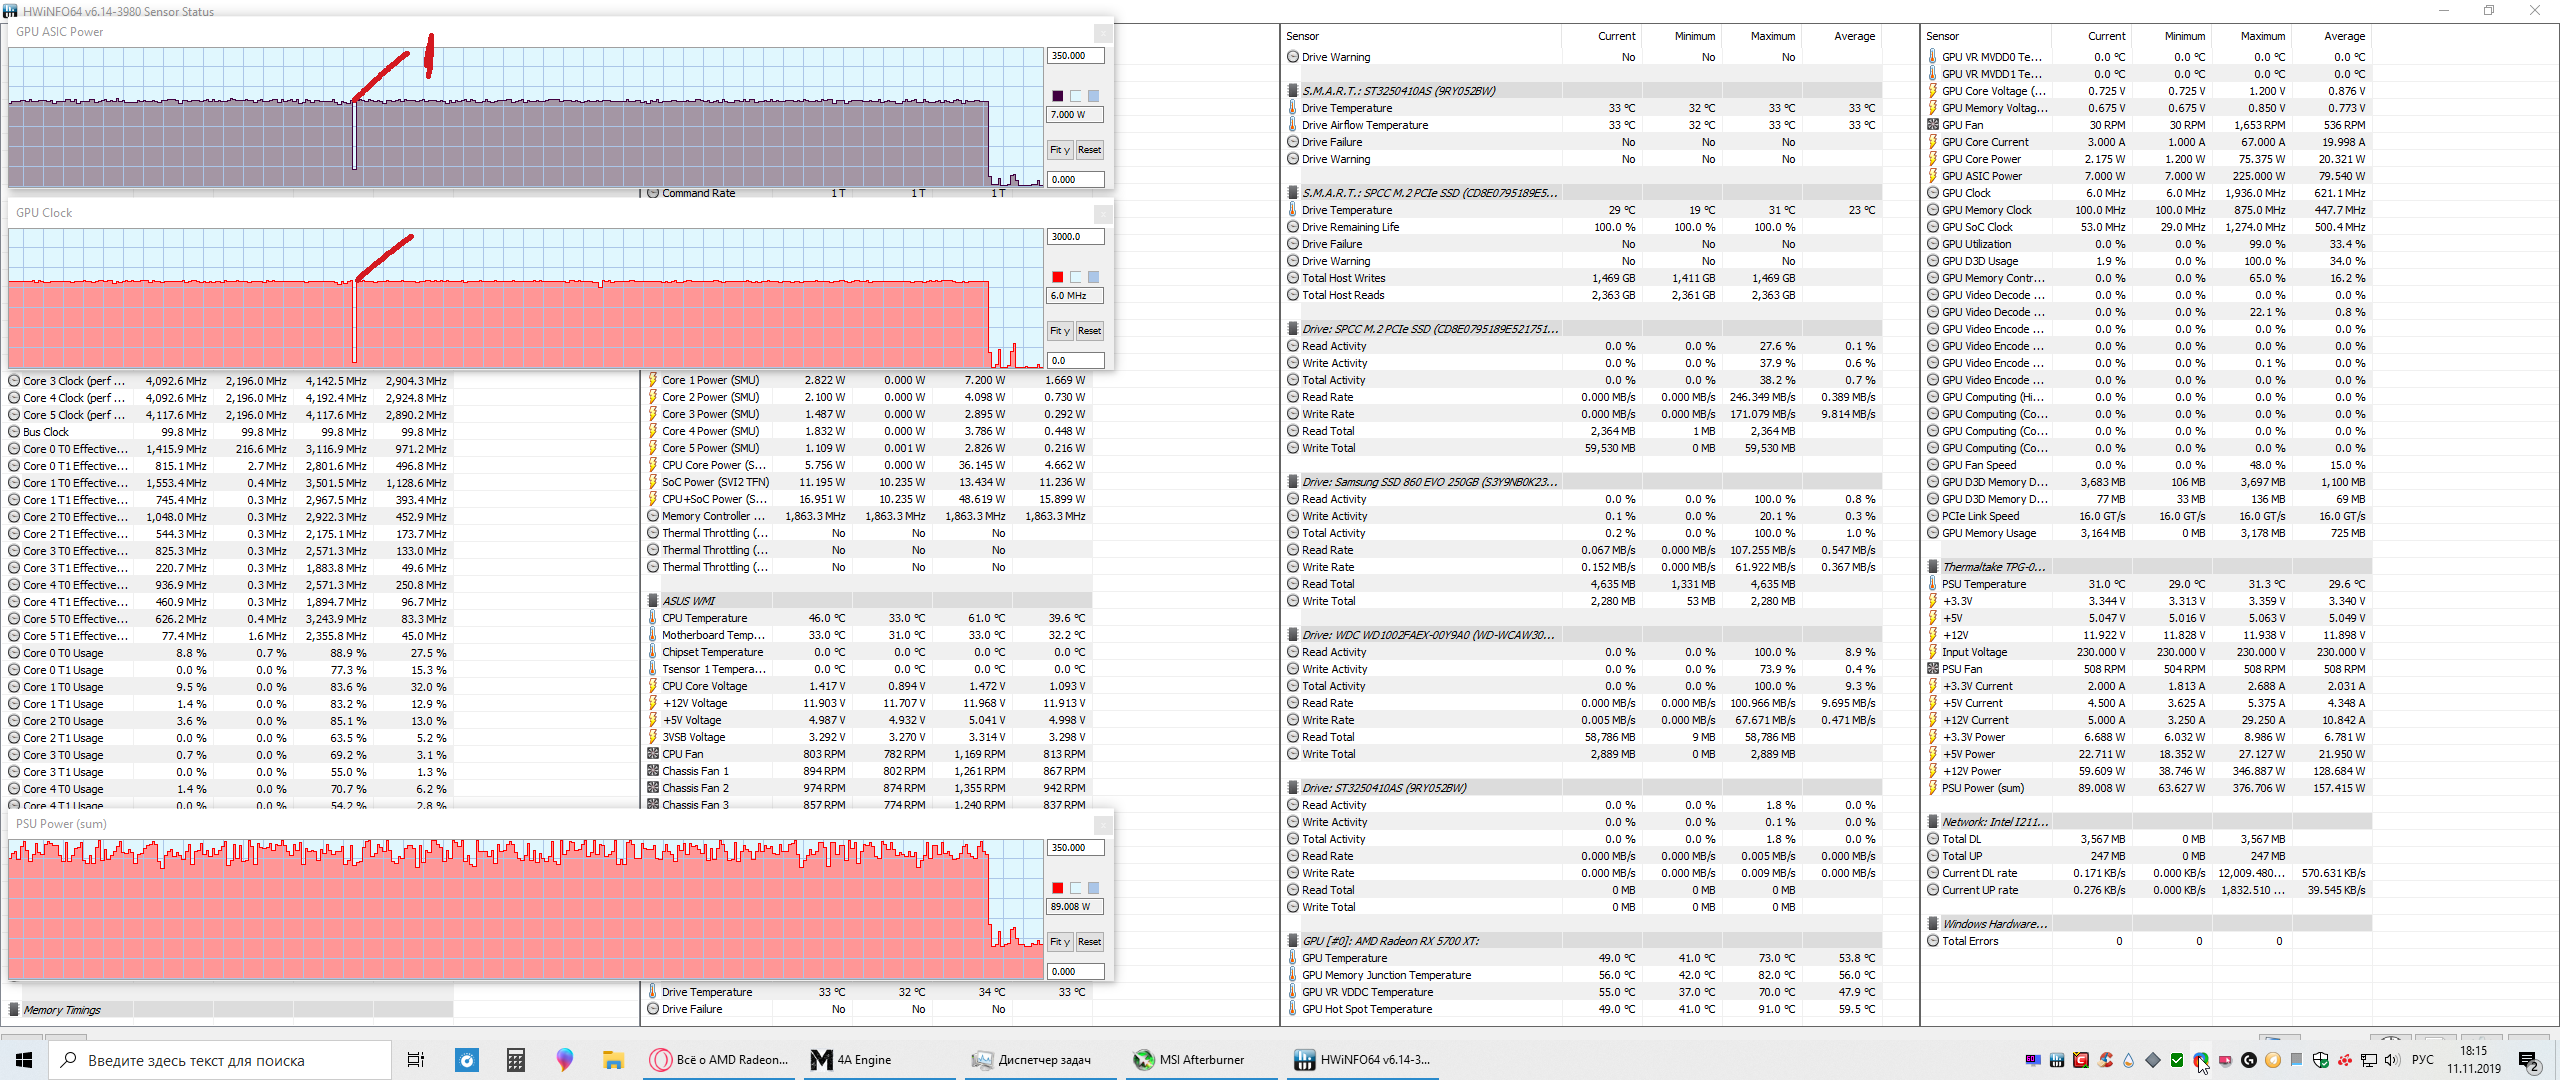Click the dark purple line color swatch in GPU ASIC Power graph
The width and height of the screenshot is (2560, 1080).
click(x=1058, y=96)
